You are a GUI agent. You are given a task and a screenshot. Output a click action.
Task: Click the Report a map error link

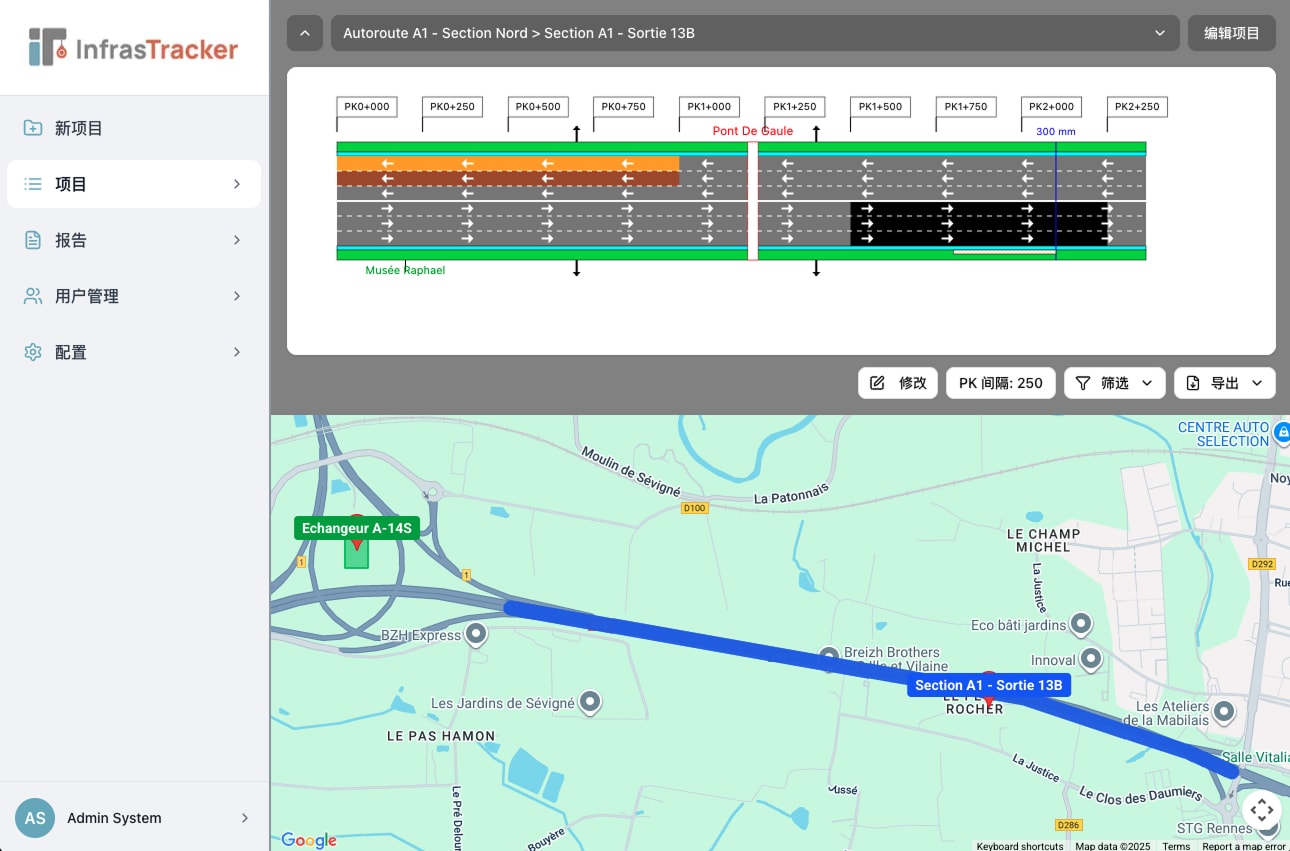tap(1243, 845)
